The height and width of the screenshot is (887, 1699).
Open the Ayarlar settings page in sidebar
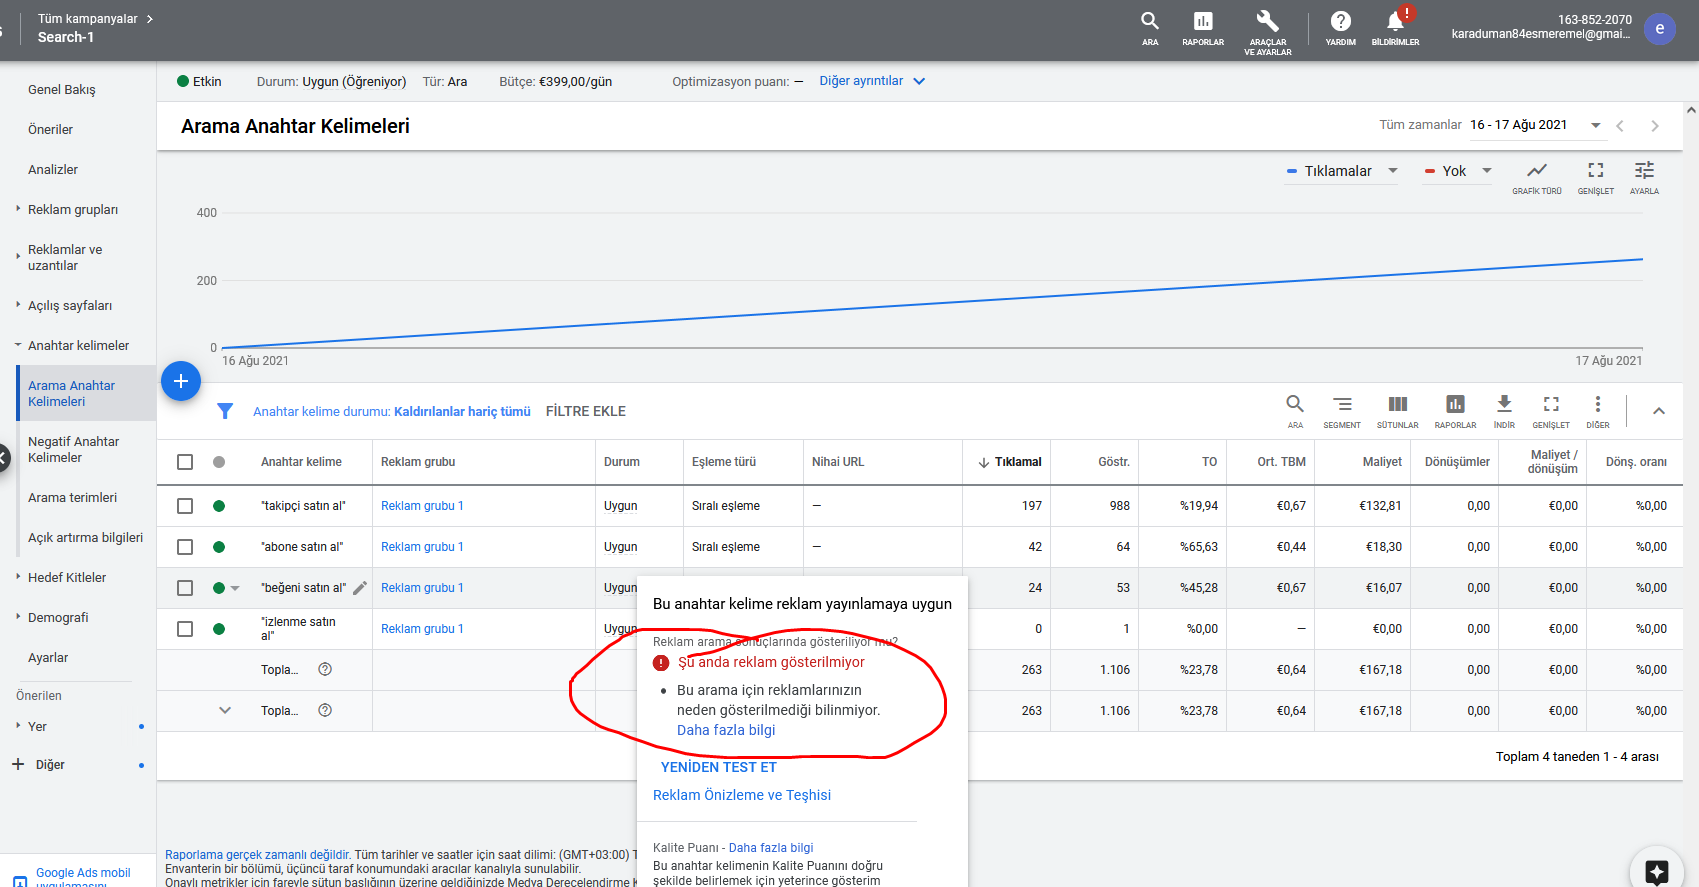pos(48,658)
